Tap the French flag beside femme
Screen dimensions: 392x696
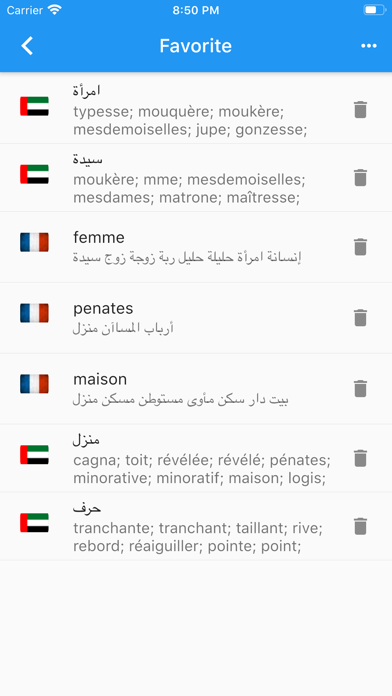34,242
